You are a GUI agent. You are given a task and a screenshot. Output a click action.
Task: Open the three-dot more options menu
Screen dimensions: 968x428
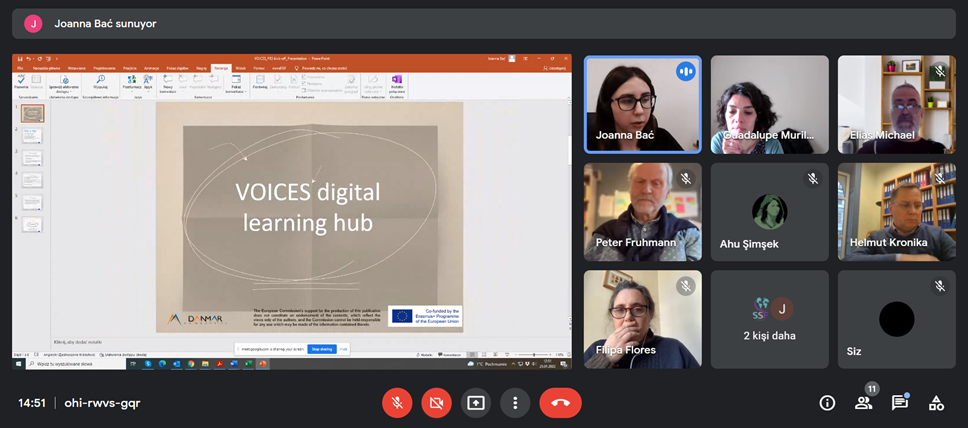[515, 403]
